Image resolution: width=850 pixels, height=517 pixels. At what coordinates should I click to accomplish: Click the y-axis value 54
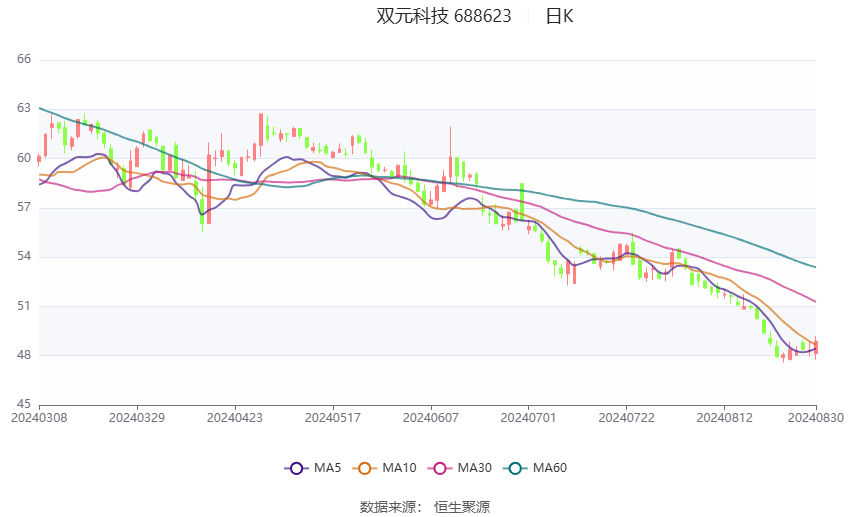[24, 256]
